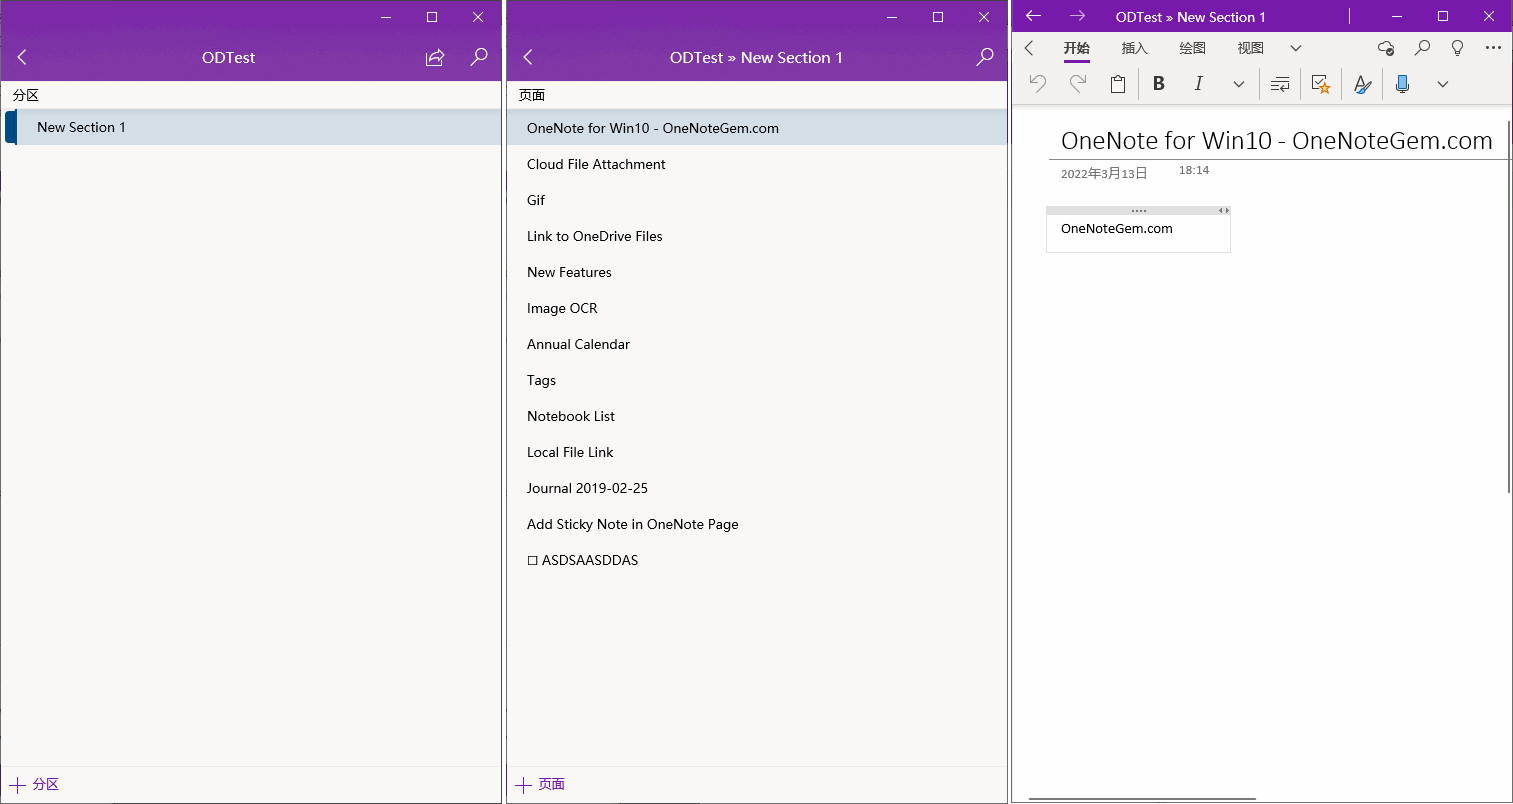Expand the dictation options dropdown

click(x=1443, y=85)
